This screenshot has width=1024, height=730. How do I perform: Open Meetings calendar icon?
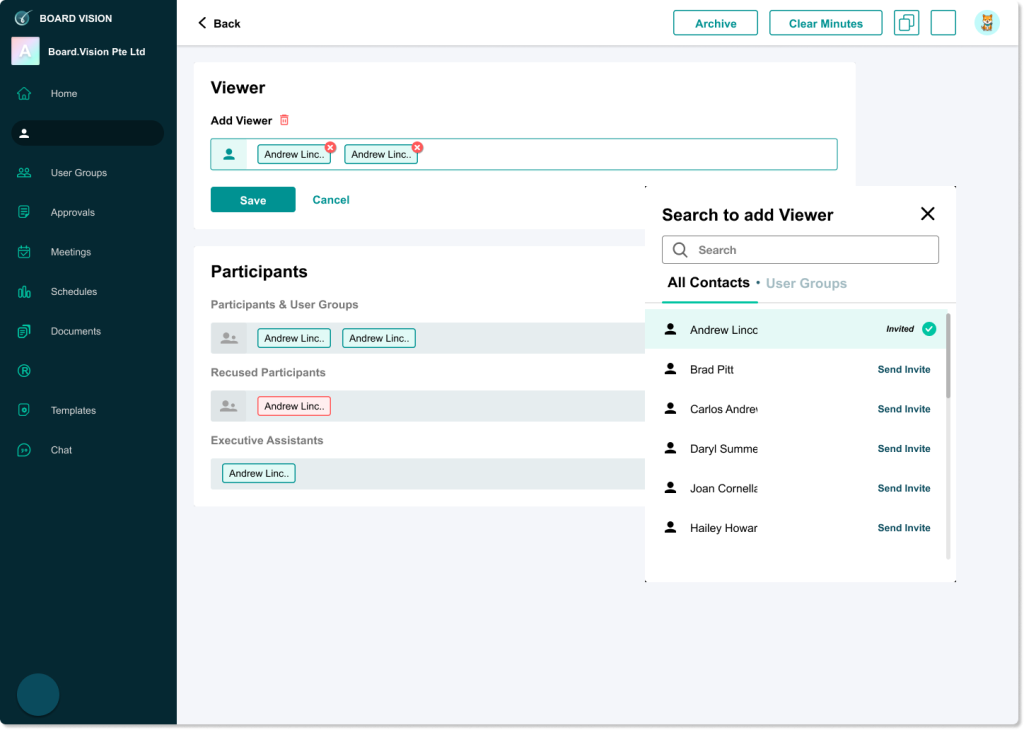24,252
